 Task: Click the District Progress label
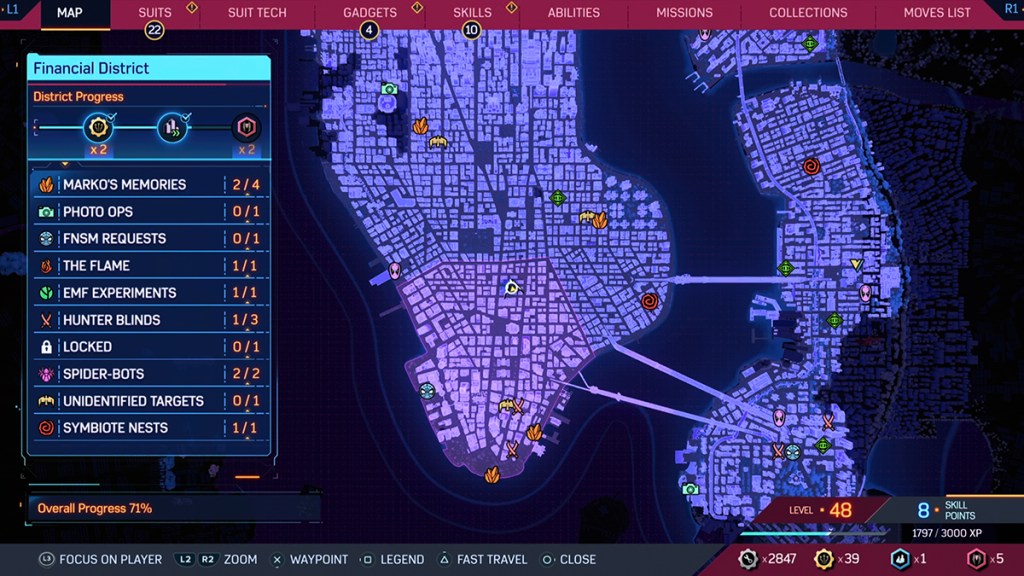pyautogui.click(x=78, y=97)
